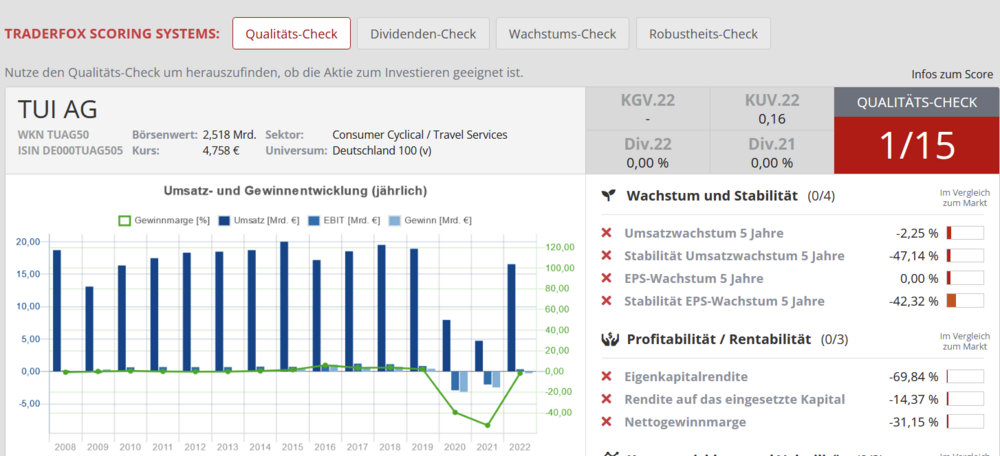Click the KGV.22 metric cell
Image resolution: width=1000 pixels, height=456 pixels.
tap(647, 108)
